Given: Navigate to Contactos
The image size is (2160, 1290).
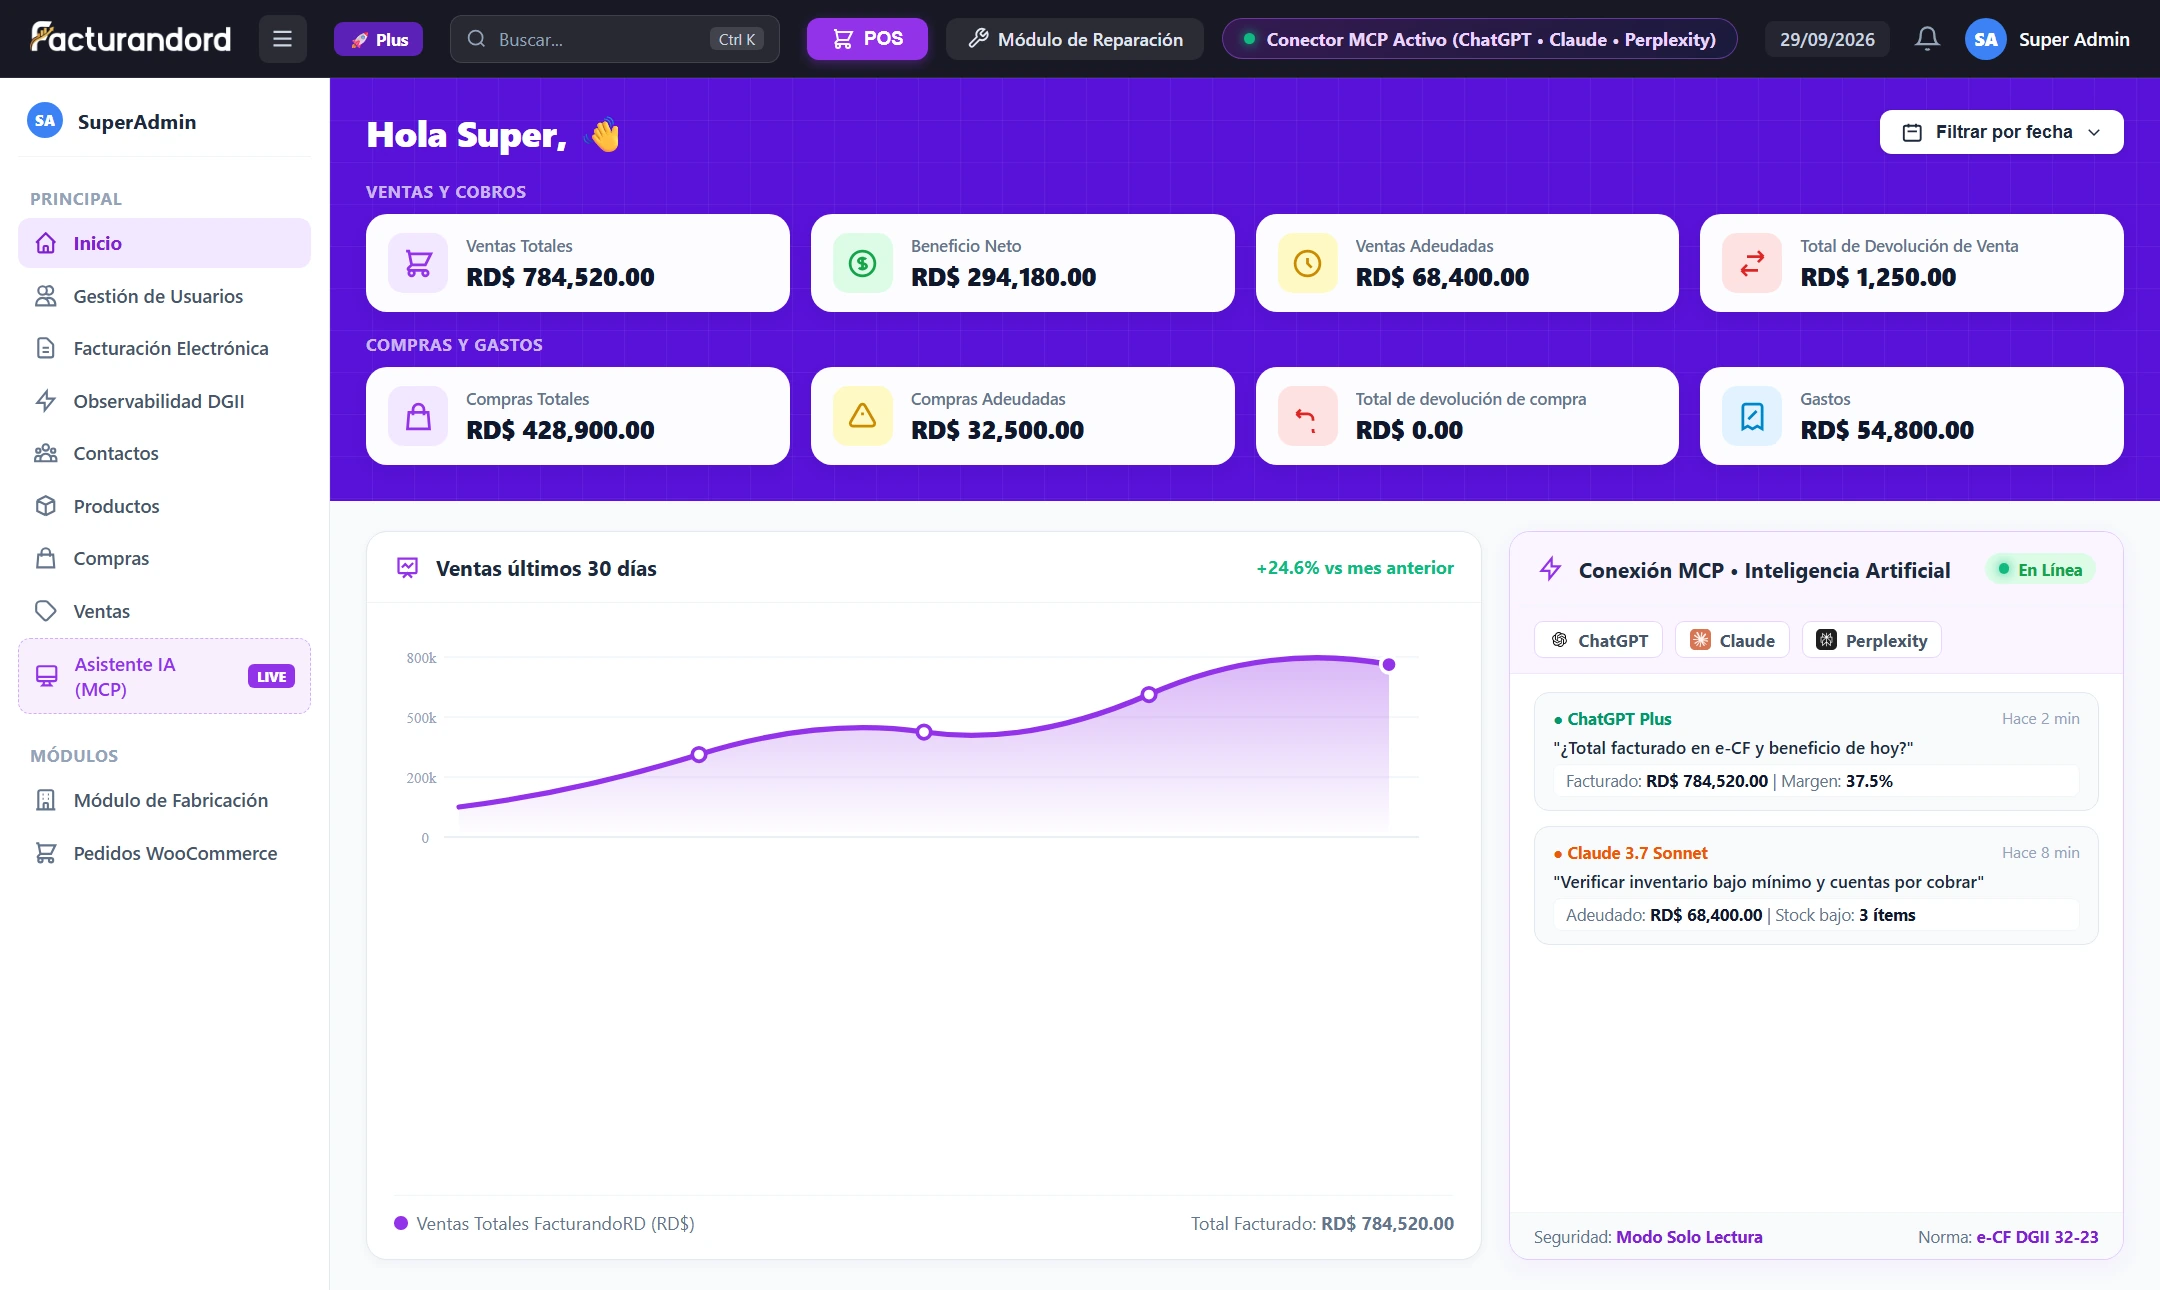Looking at the screenshot, I should (164, 453).
